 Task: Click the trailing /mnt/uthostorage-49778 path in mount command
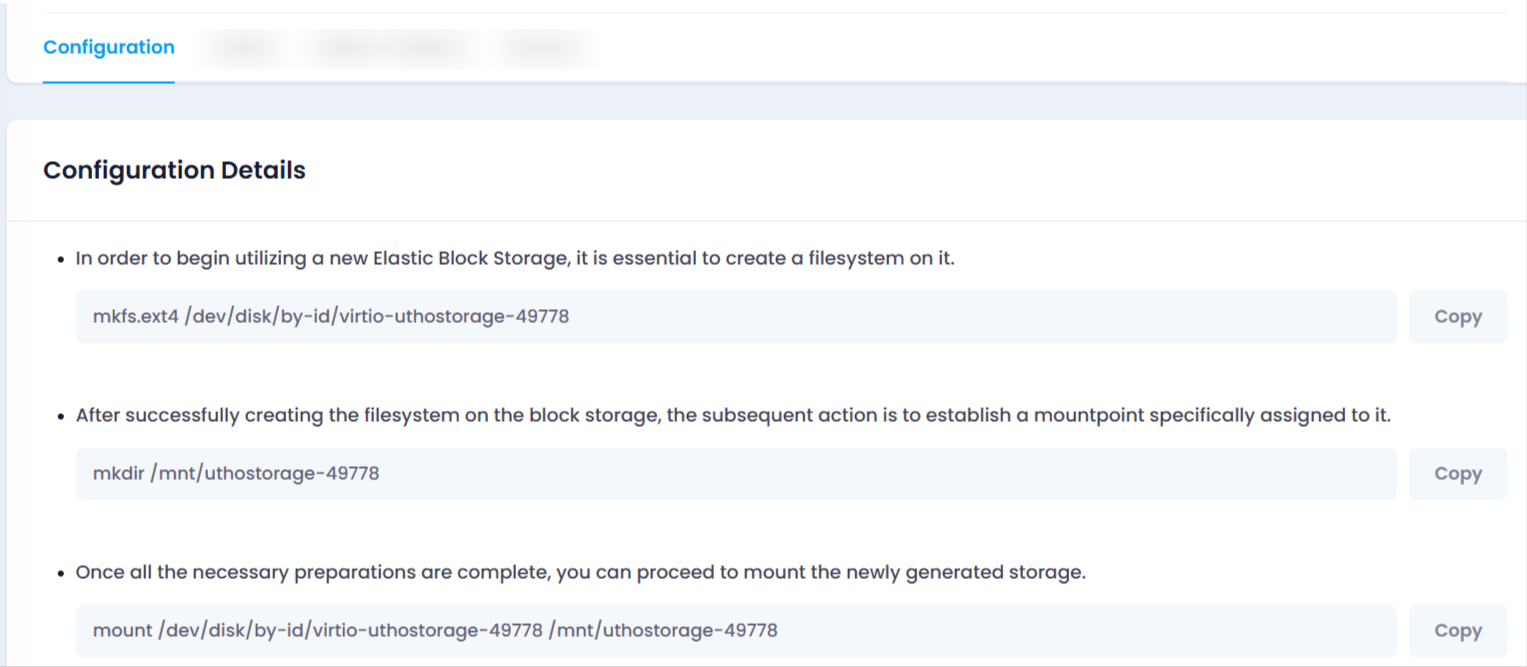(x=664, y=631)
